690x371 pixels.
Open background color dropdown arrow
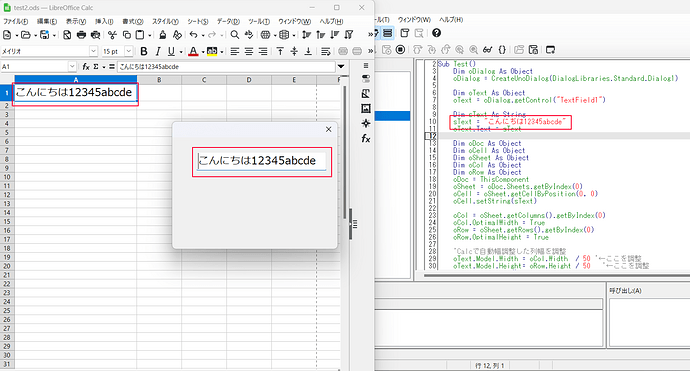coord(222,52)
